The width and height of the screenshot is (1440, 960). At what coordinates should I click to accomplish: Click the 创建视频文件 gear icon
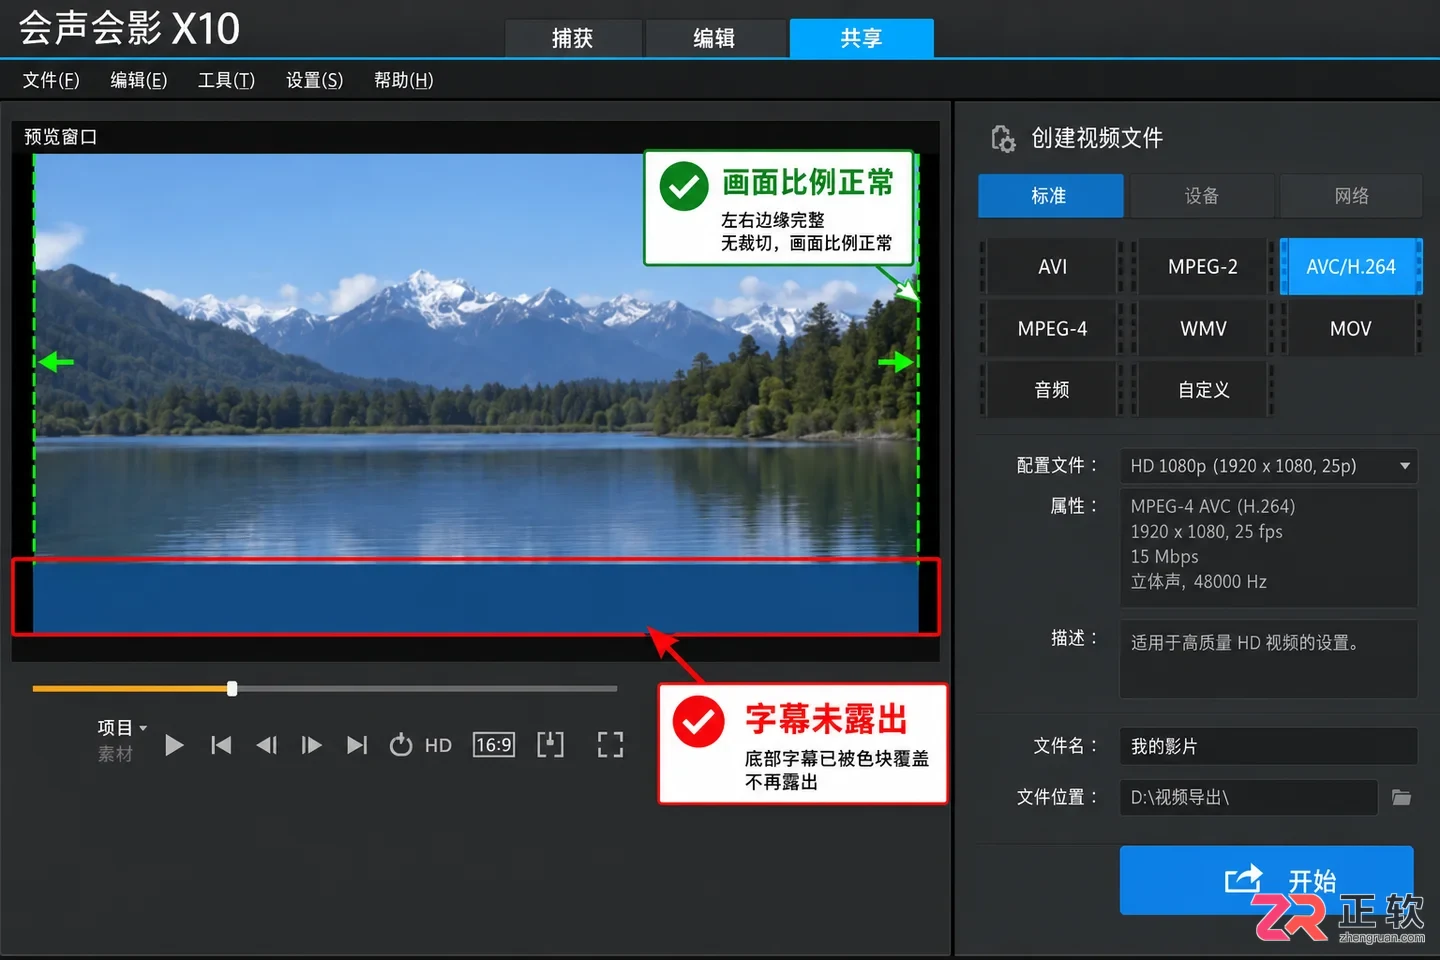pos(1002,139)
